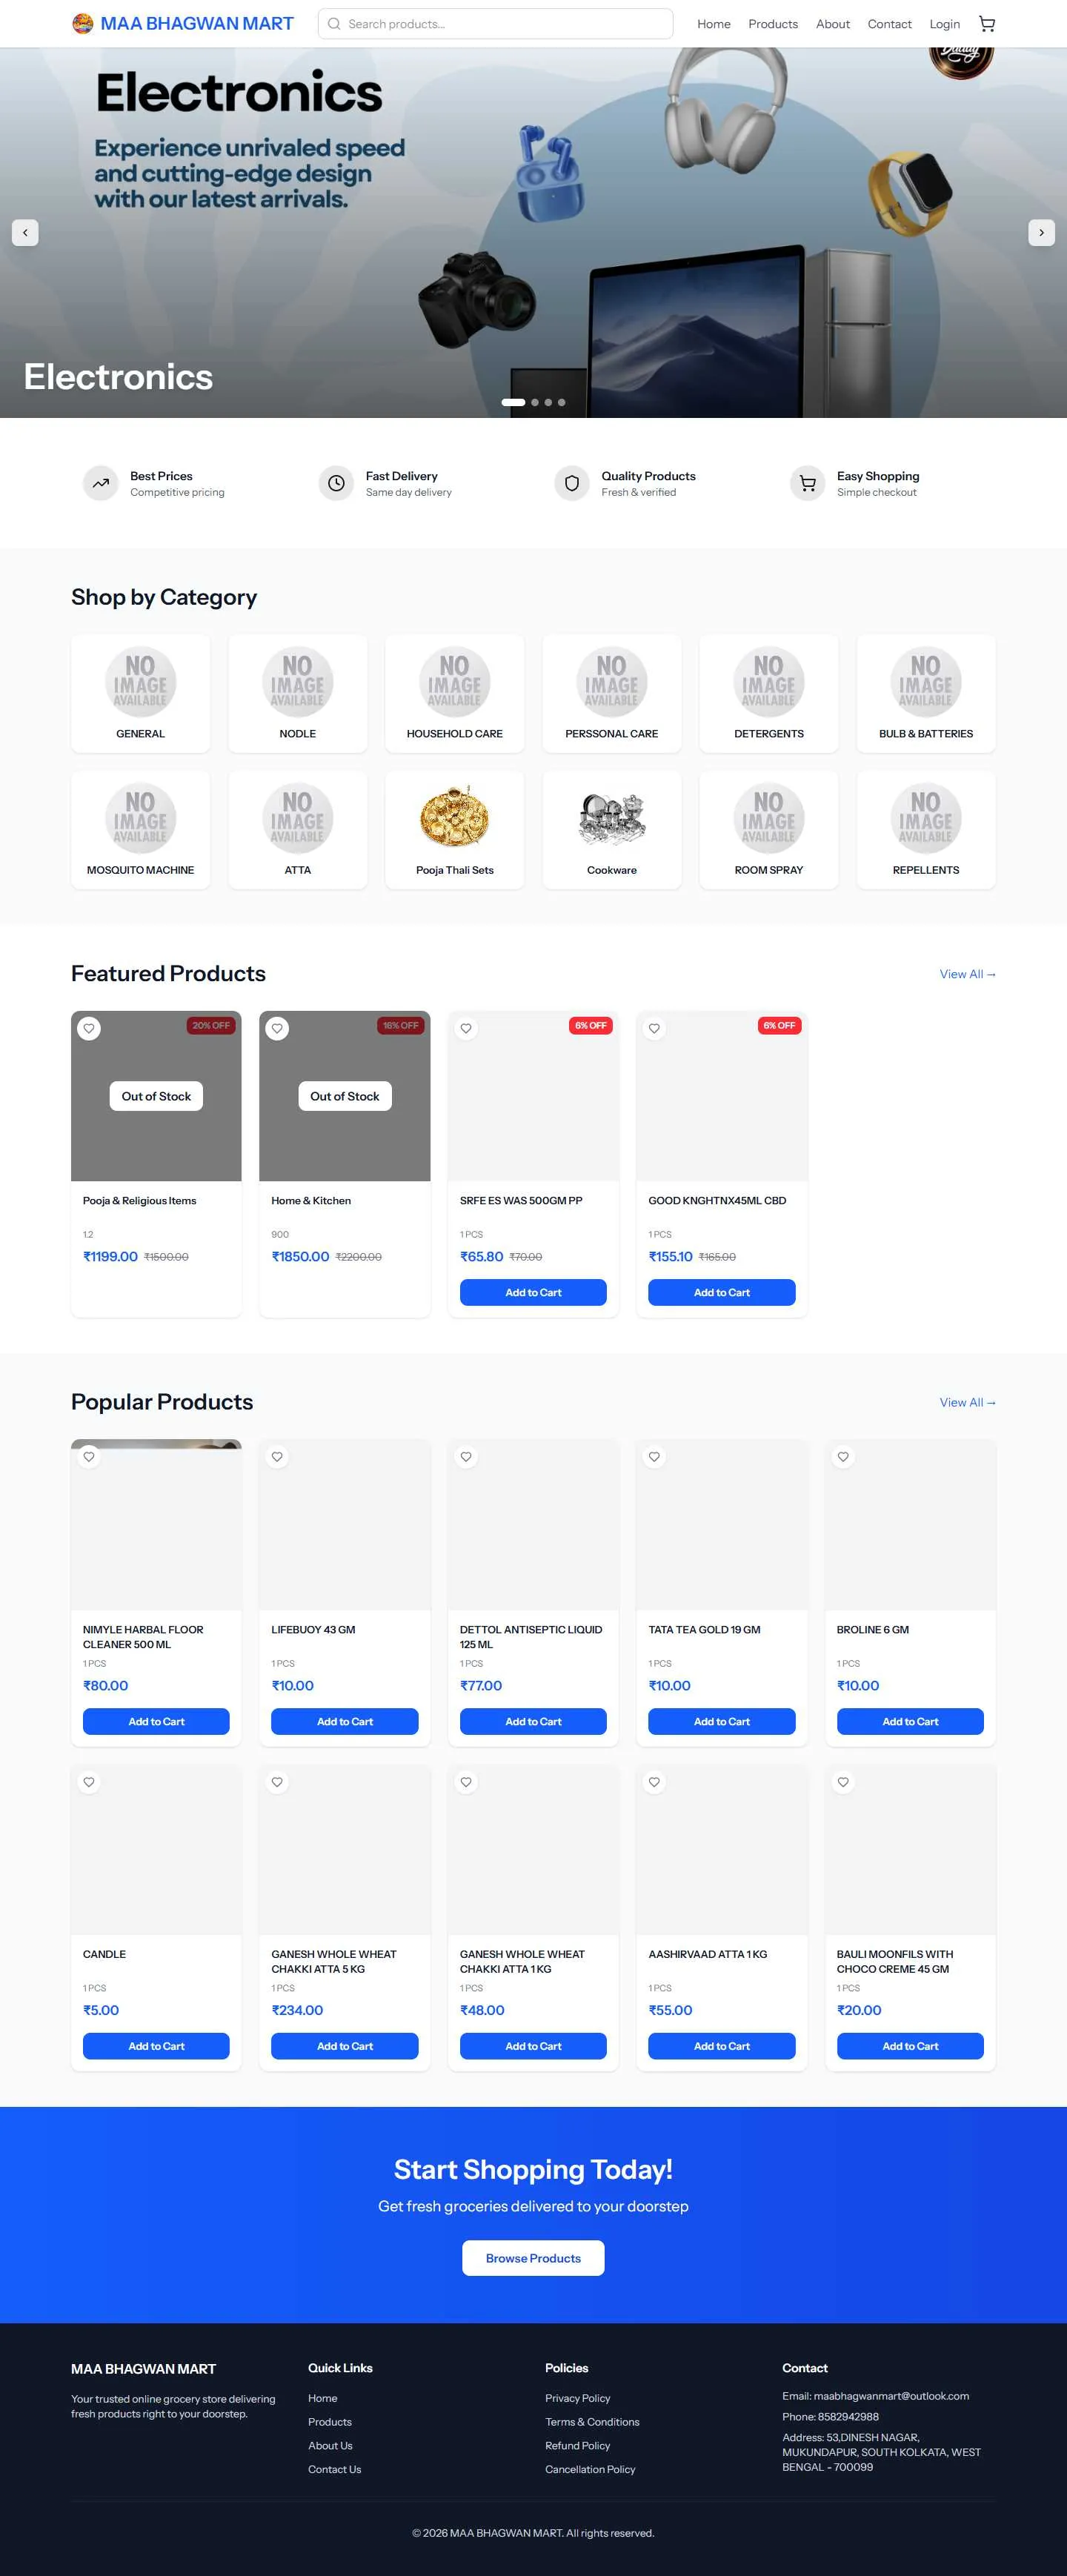Go to previous carousel slide arrow
Screen dimensions: 1067x2576
[x=25, y=232]
